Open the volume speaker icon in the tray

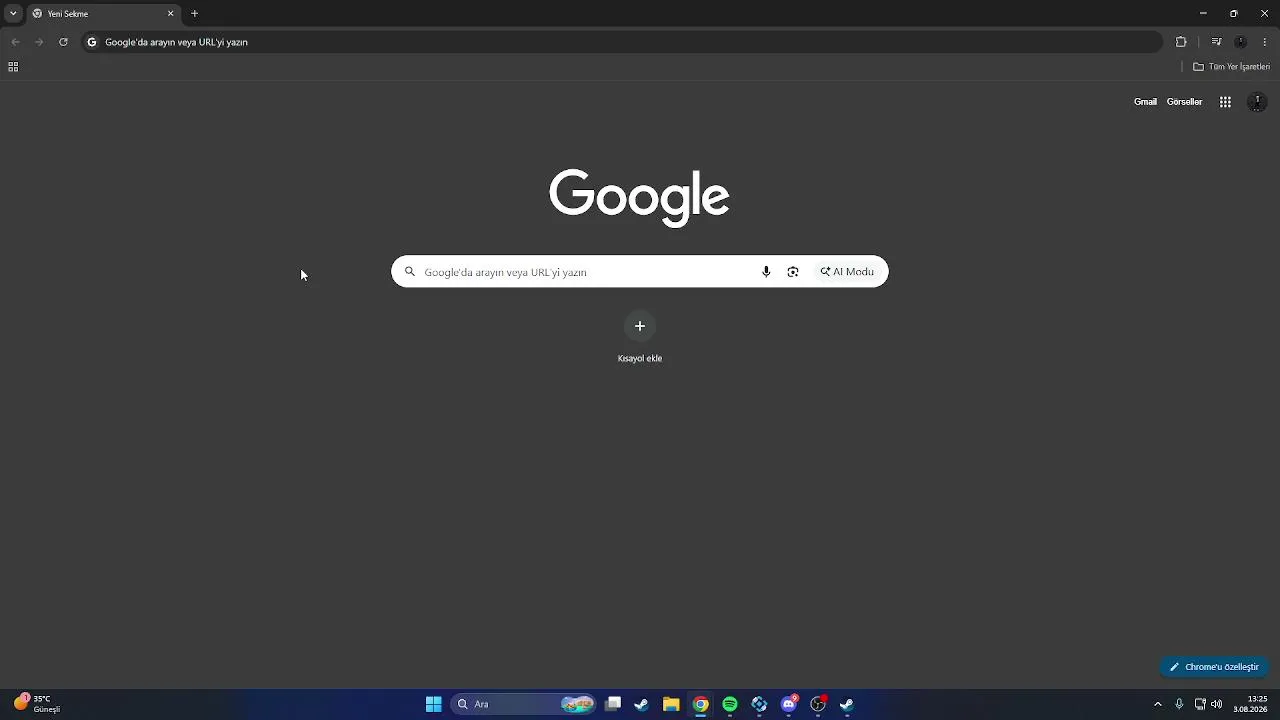(1216, 704)
